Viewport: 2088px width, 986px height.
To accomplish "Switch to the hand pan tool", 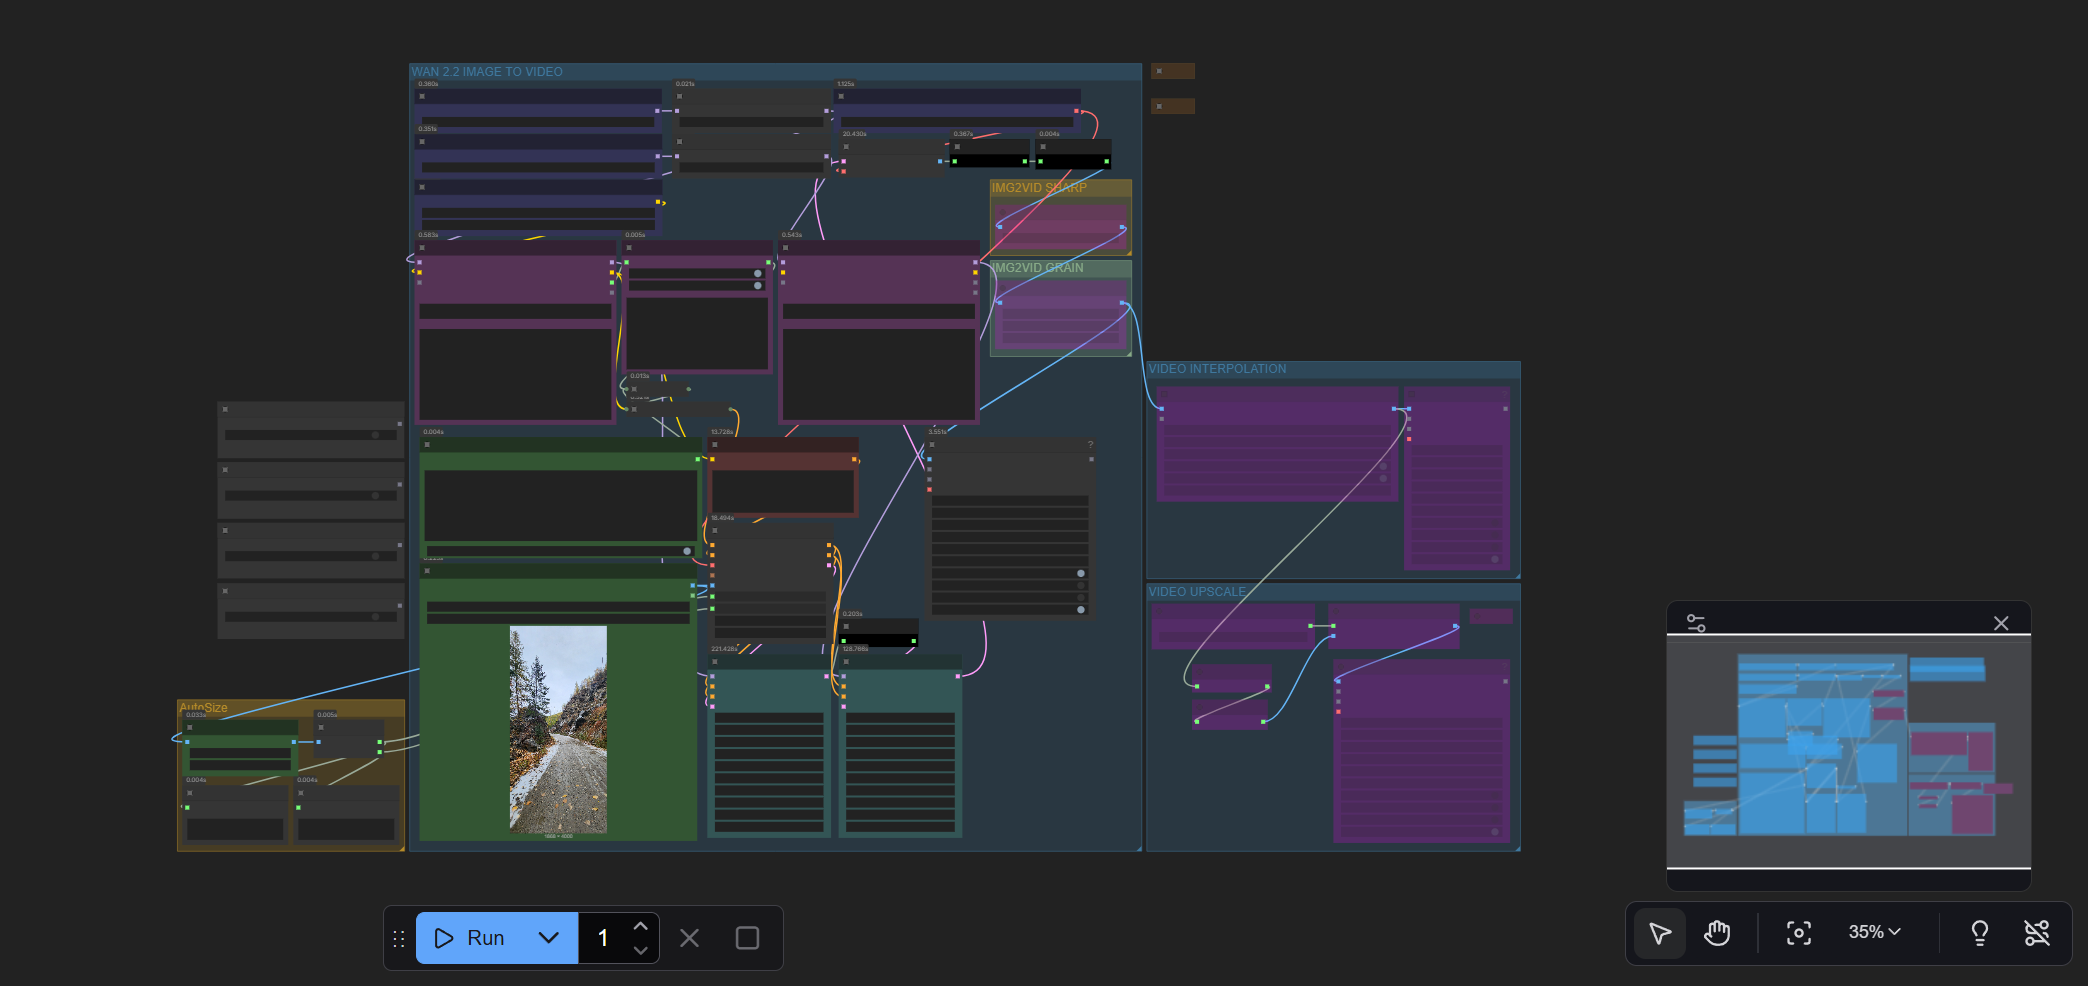I will coord(1717,934).
